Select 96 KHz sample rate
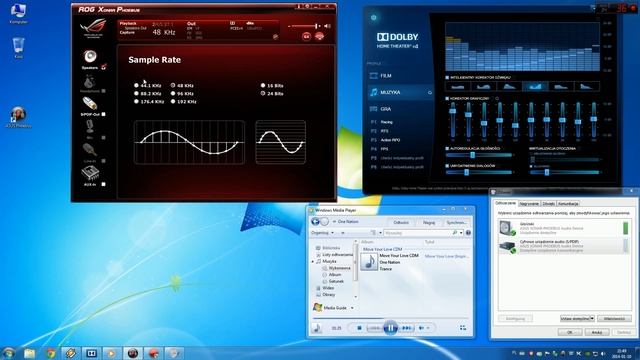This screenshot has height=360, width=640. click(182, 93)
